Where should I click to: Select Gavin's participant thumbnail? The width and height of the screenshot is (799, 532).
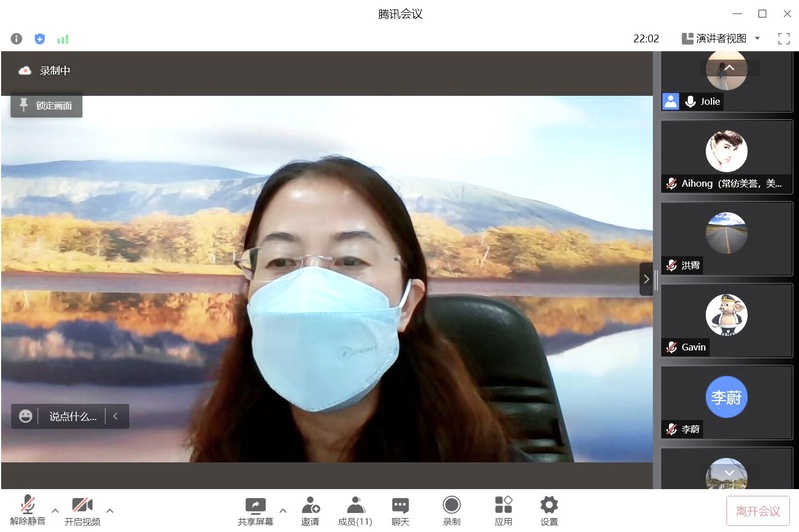coord(726,319)
